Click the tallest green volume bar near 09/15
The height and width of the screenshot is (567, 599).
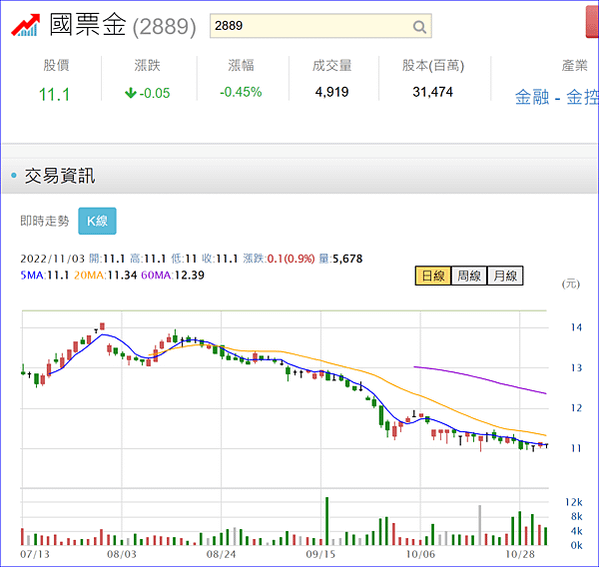tap(327, 521)
